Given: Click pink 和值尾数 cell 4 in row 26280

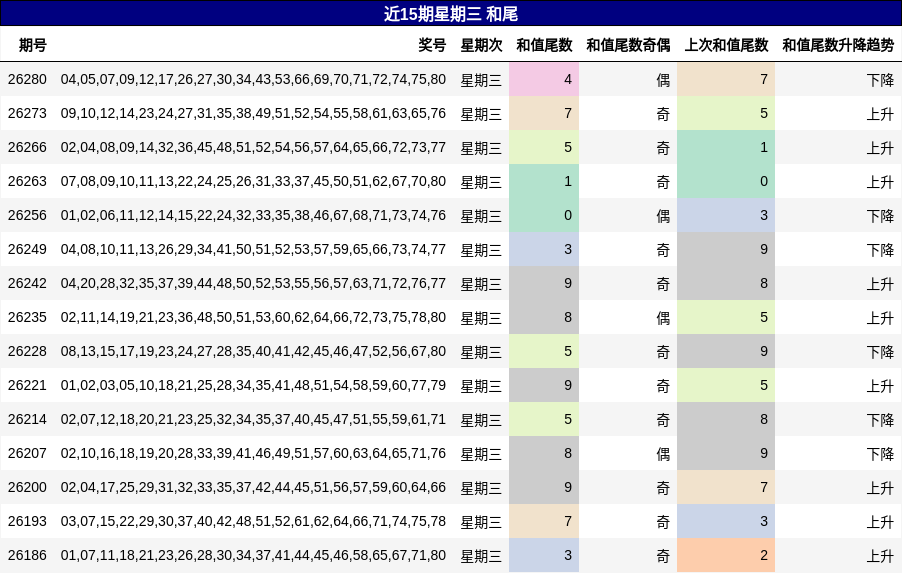Looking at the screenshot, I should (x=544, y=79).
